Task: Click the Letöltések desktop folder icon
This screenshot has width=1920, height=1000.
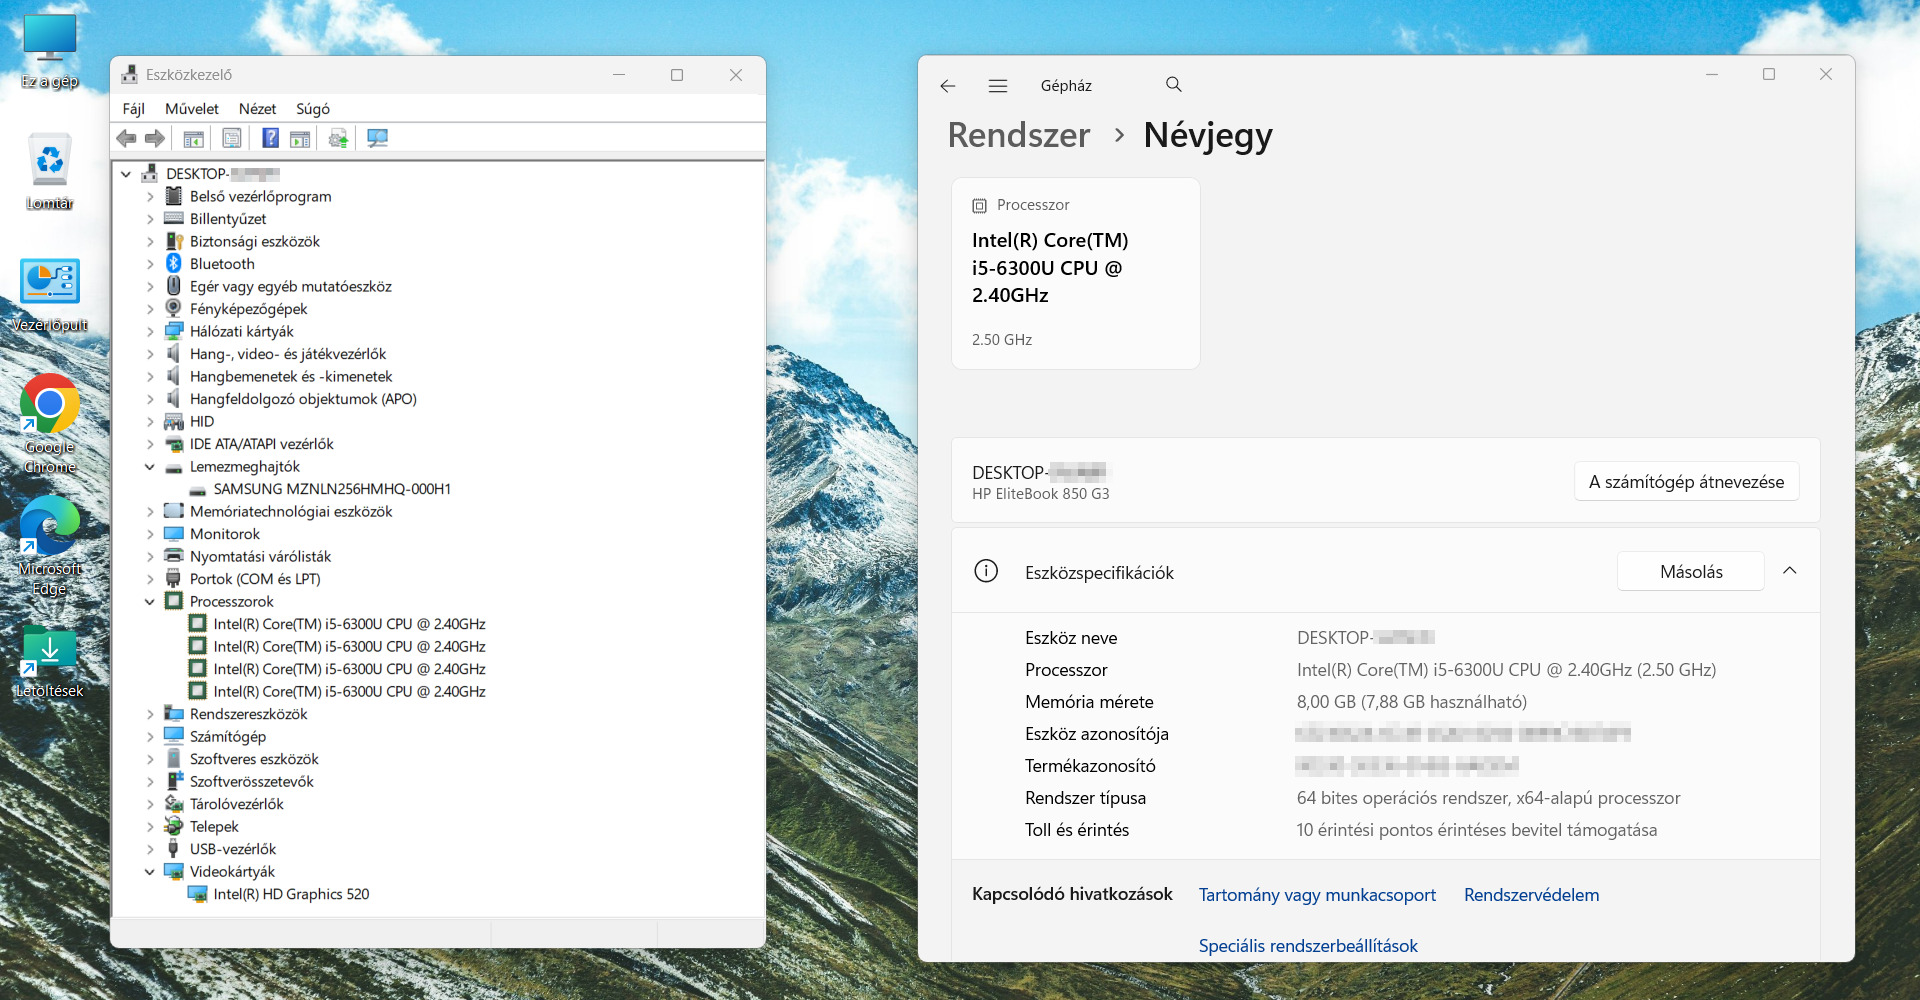Action: coord(50,661)
